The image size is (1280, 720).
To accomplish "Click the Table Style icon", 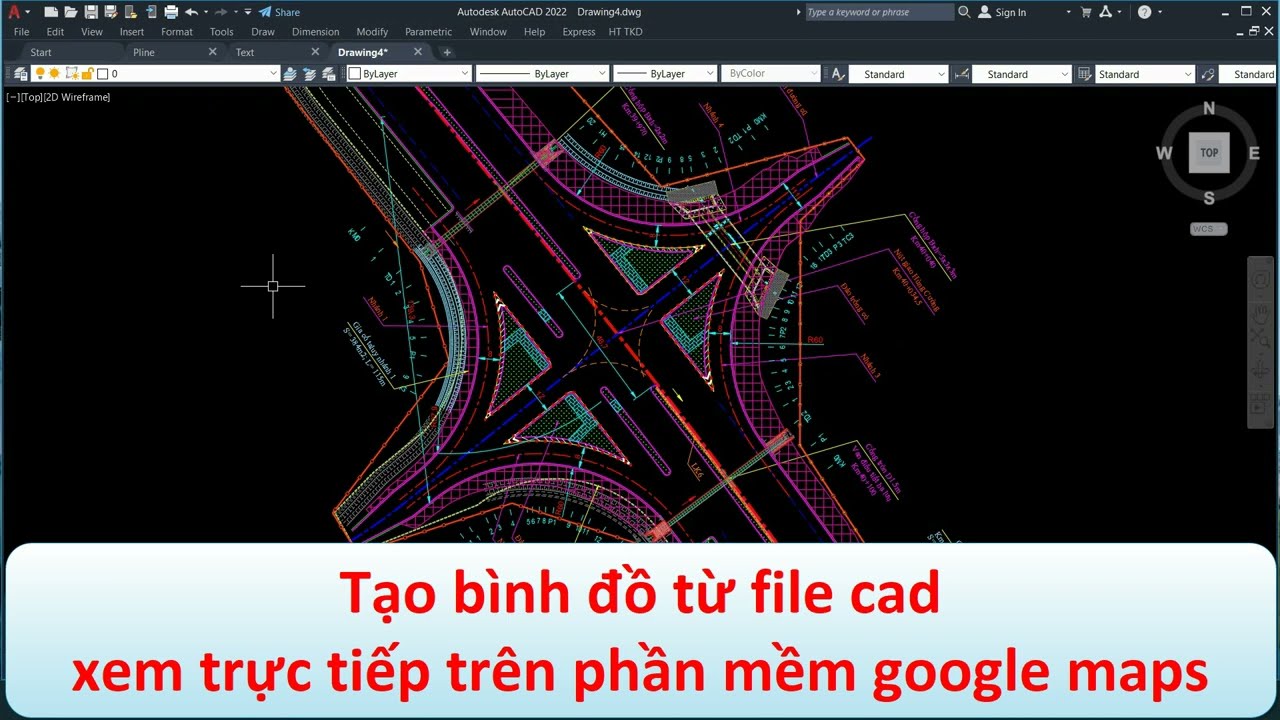I will (x=1085, y=74).
